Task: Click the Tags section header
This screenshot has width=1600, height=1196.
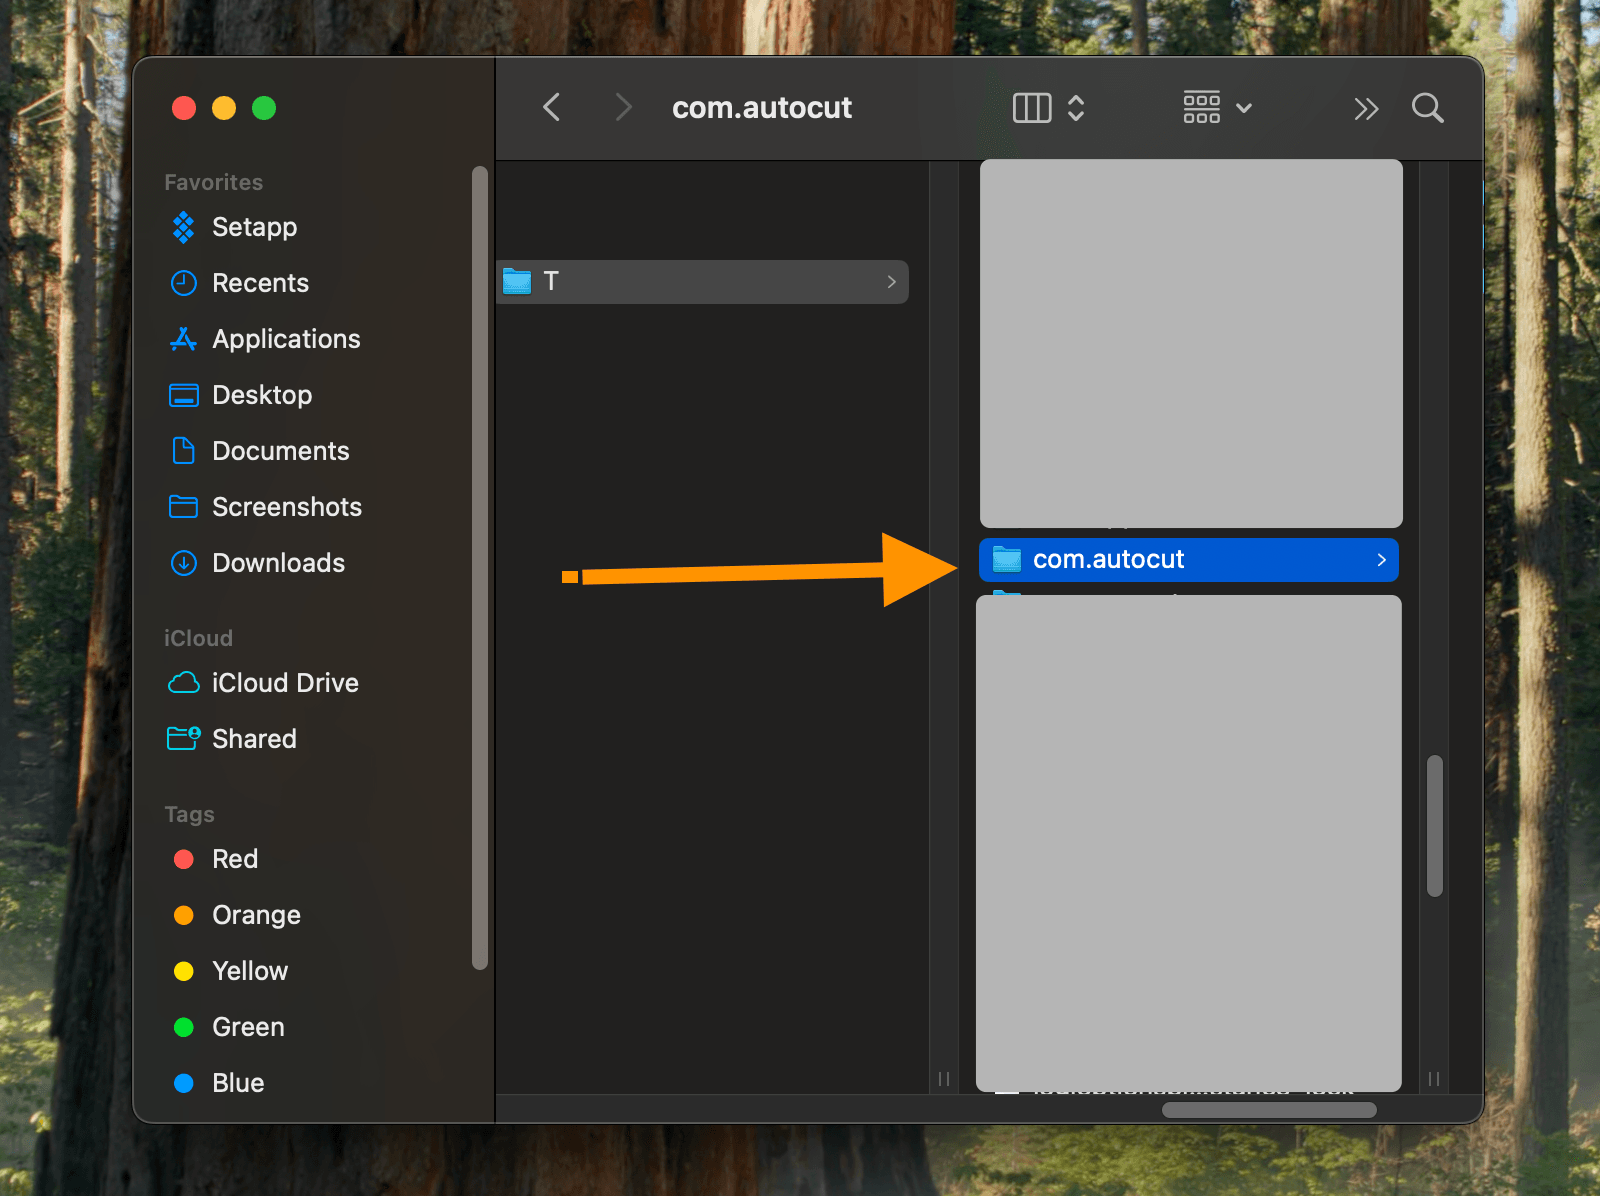Action: tap(189, 814)
